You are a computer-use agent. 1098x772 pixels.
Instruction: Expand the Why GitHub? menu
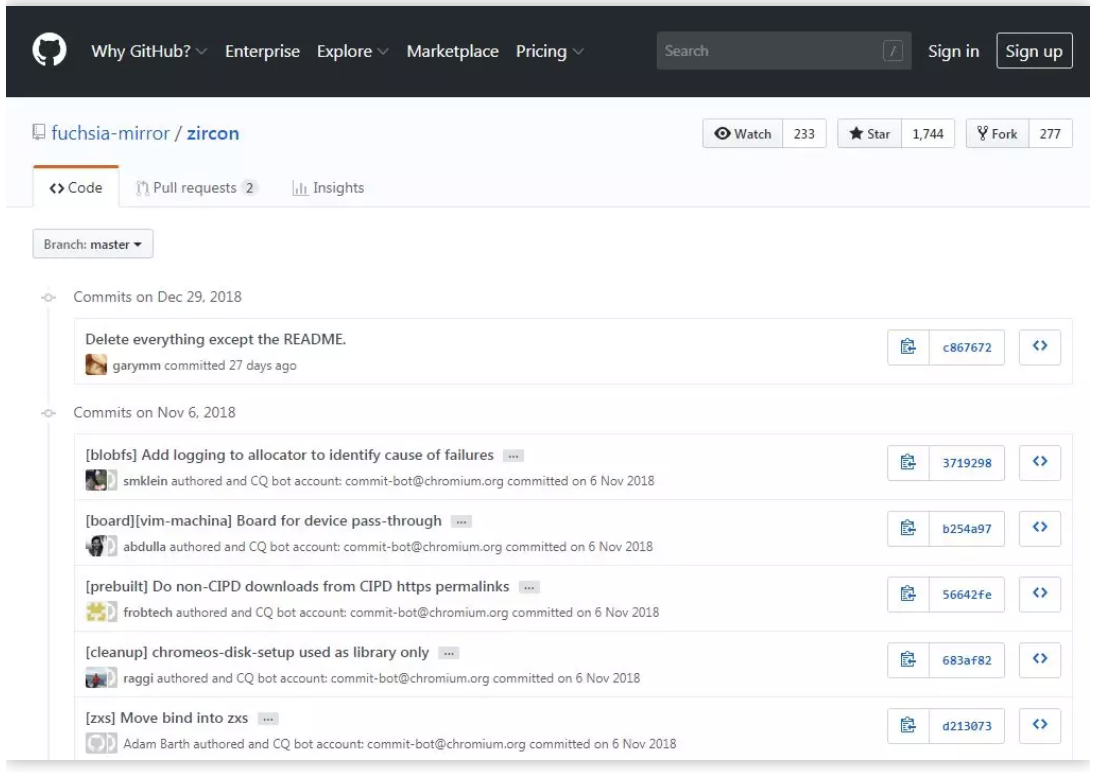pyautogui.click(x=148, y=51)
